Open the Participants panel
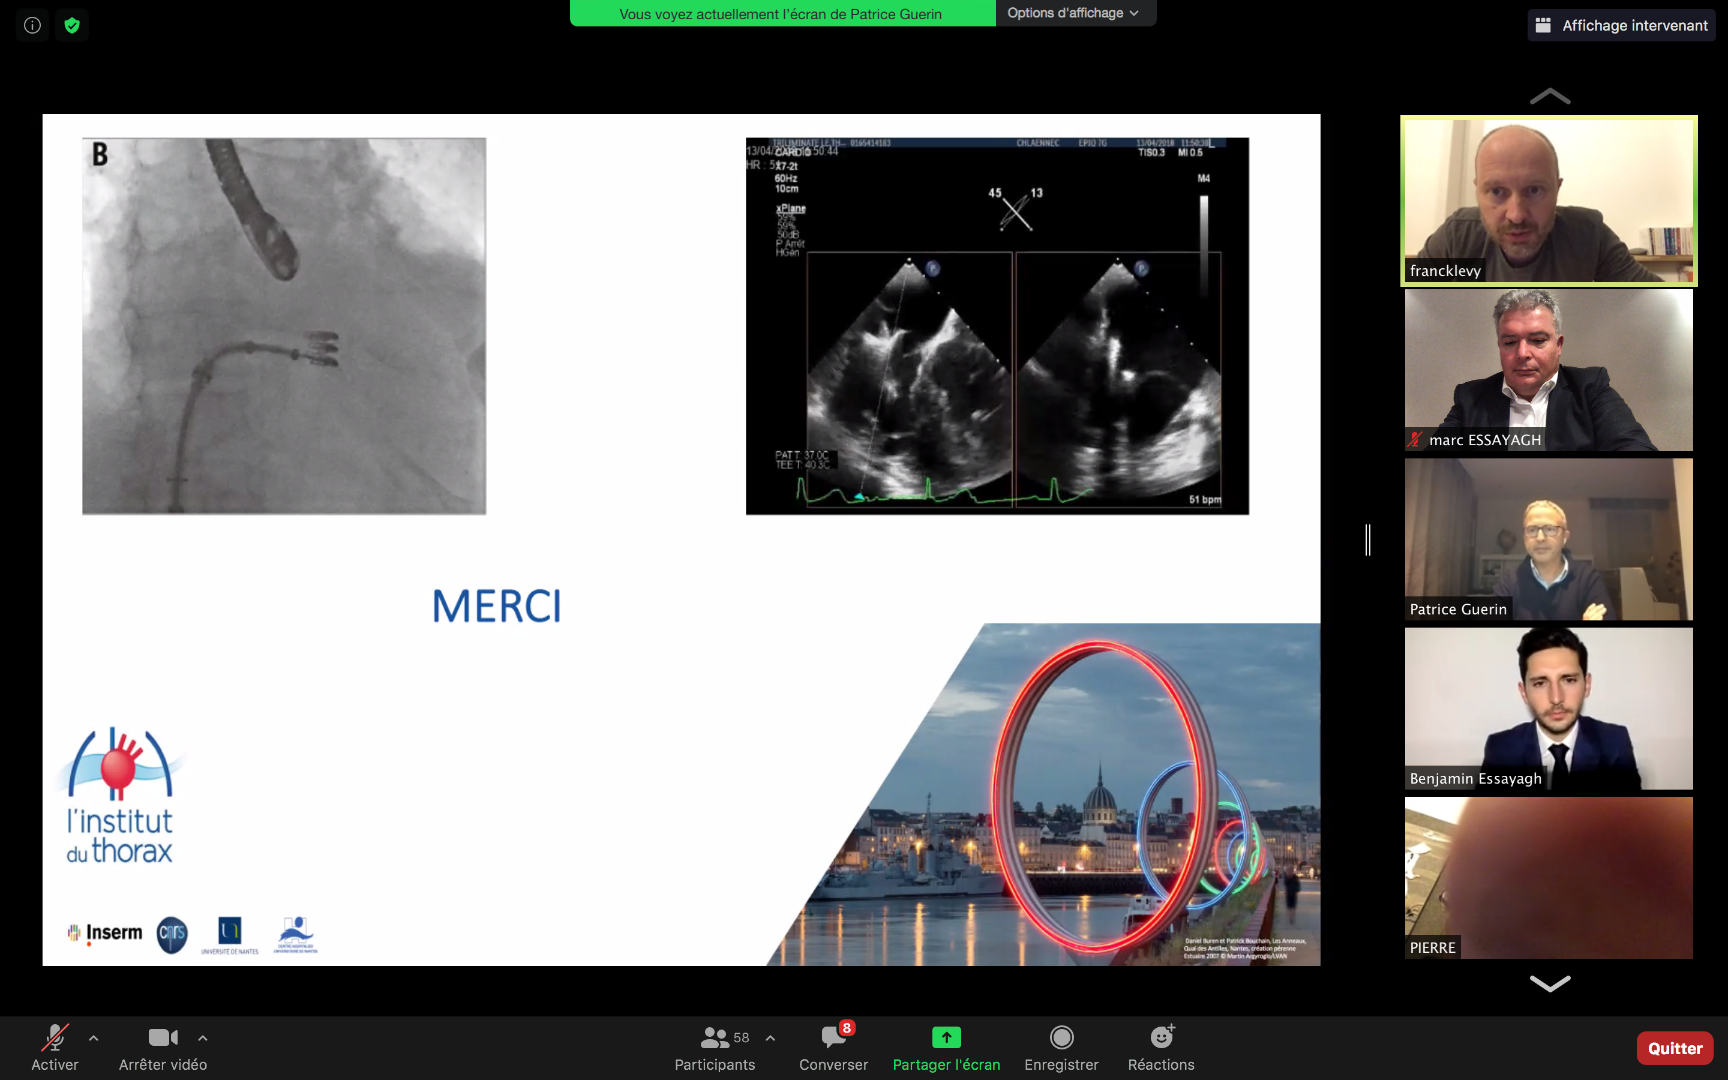The width and height of the screenshot is (1728, 1080). click(714, 1047)
